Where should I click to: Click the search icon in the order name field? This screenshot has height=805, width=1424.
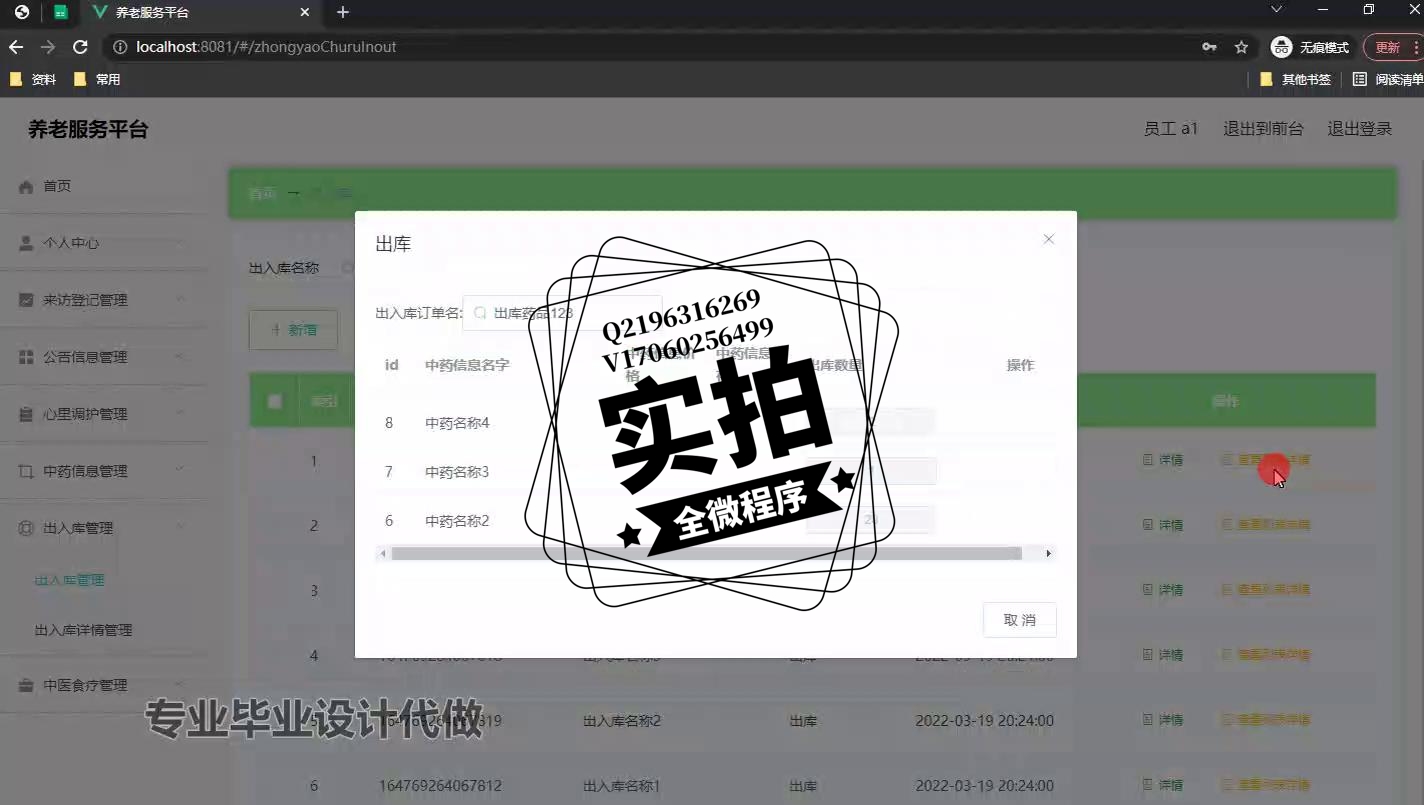coord(480,313)
